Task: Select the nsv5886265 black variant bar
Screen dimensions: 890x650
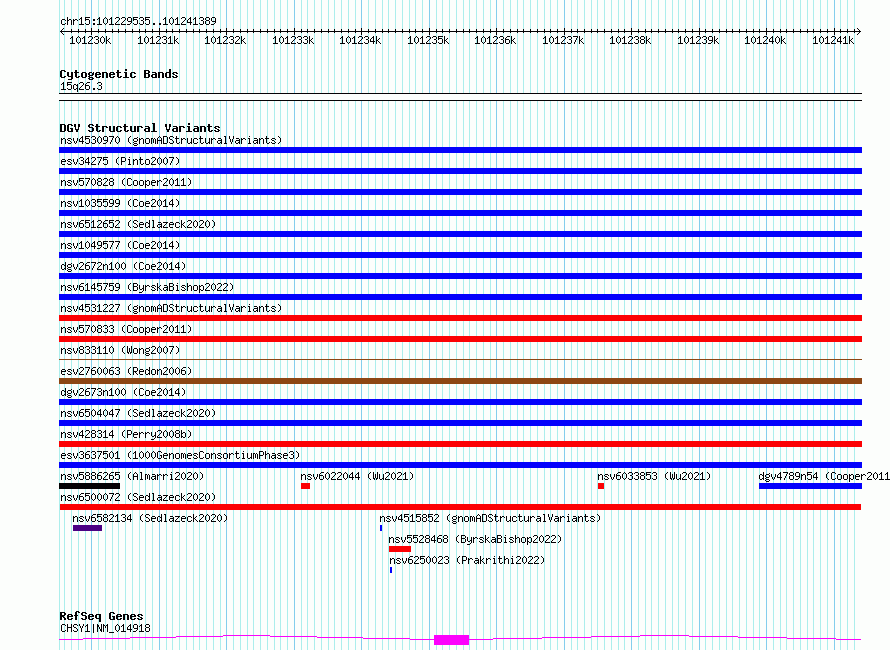Action: (90, 486)
